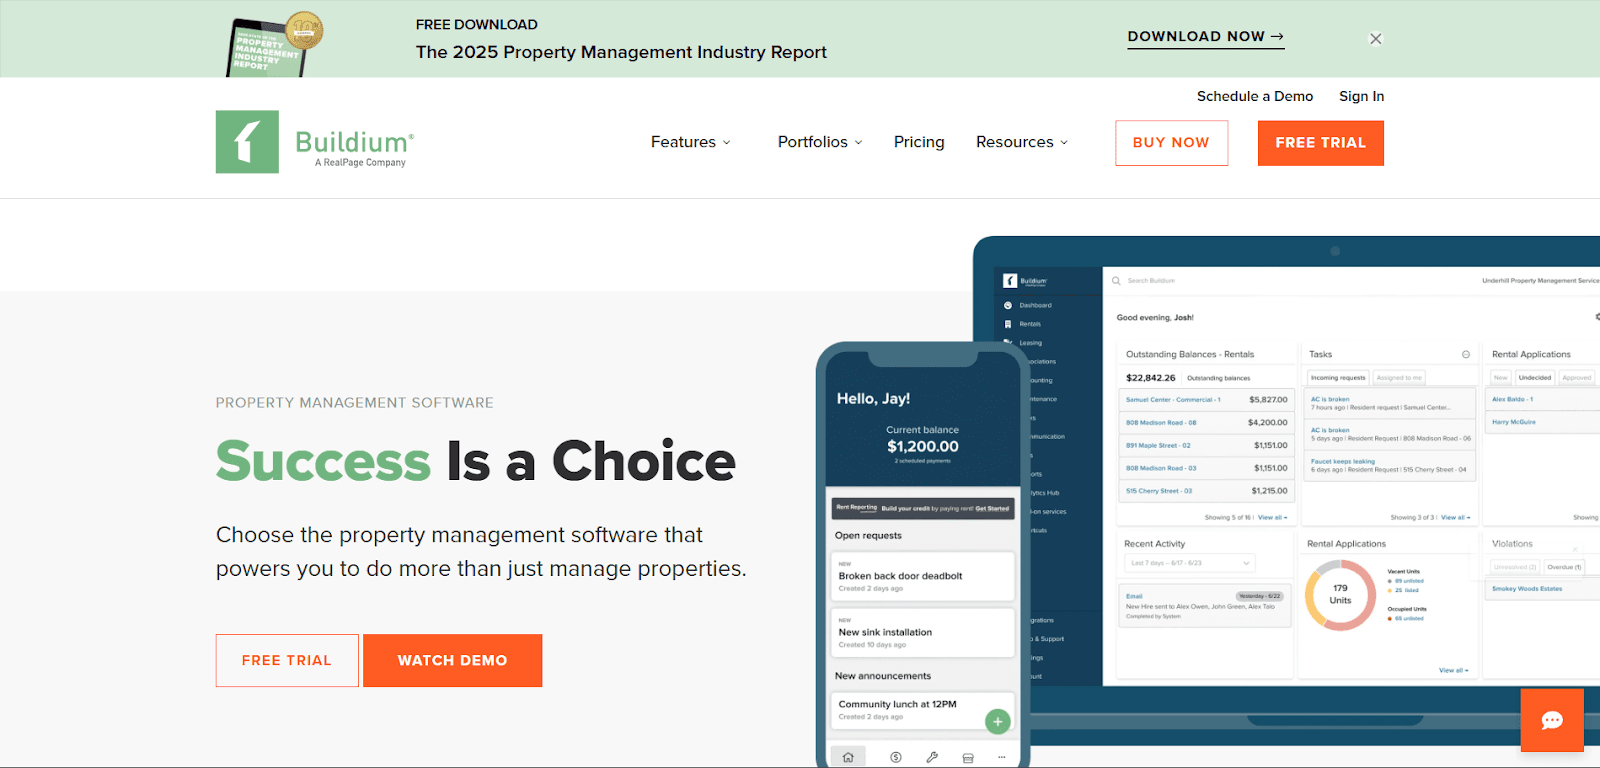1600x768 pixels.
Task: Open the Faucet keeps leaking task
Action: click(x=1392, y=465)
